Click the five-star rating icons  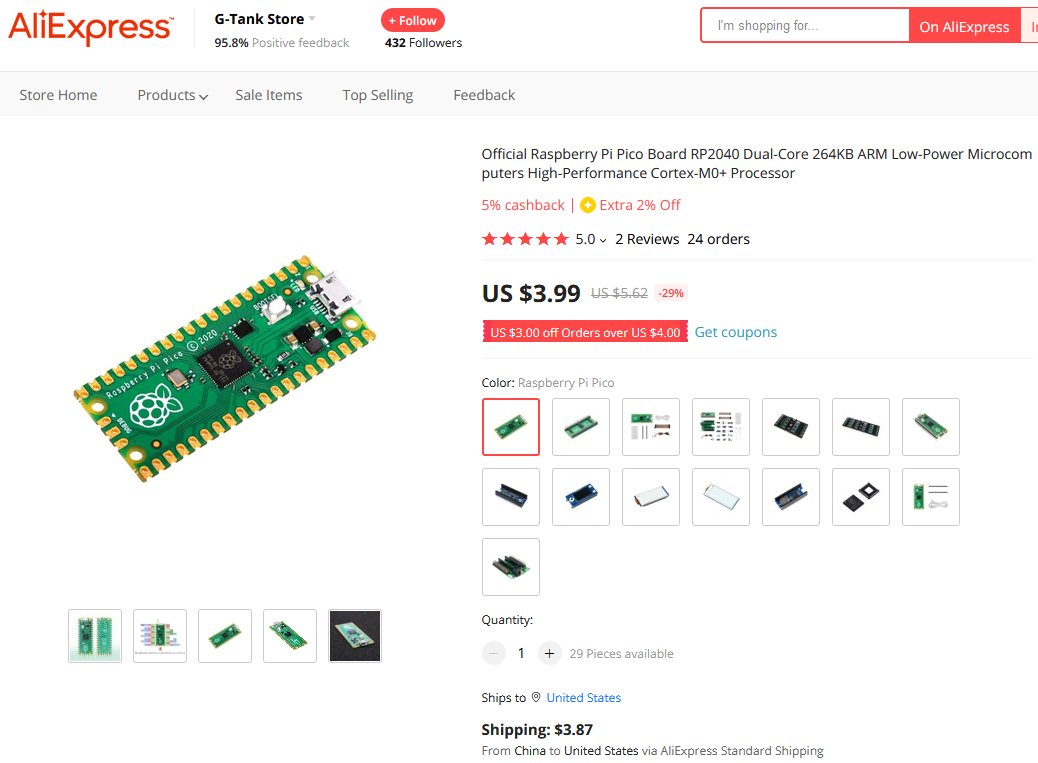[525, 239]
